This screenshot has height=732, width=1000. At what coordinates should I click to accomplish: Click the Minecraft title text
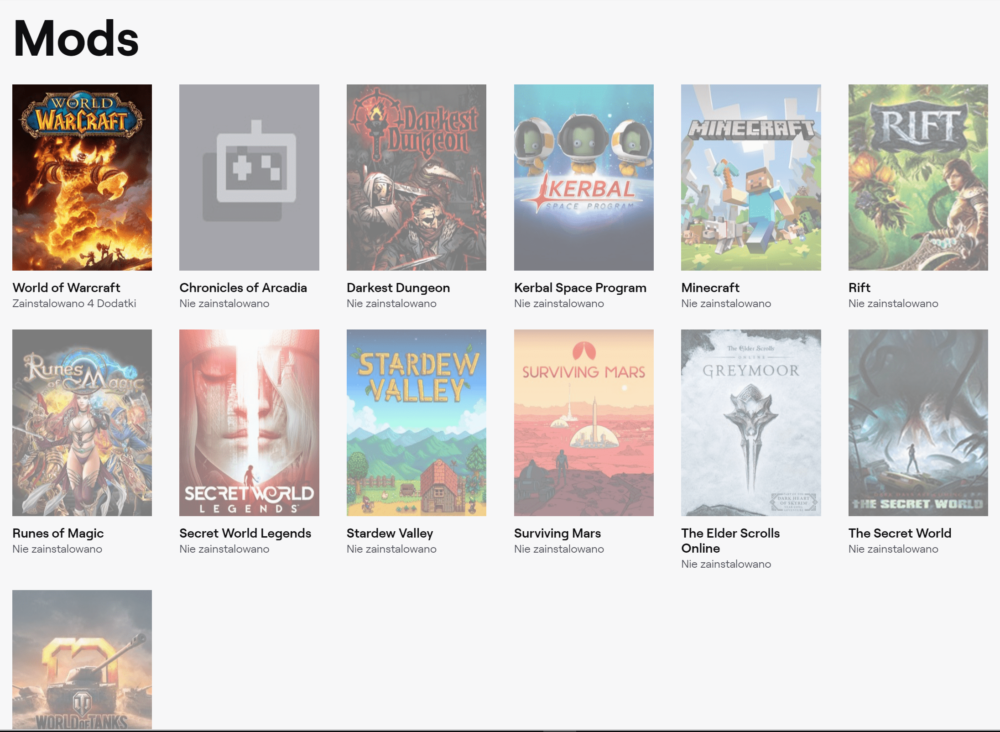pos(710,288)
